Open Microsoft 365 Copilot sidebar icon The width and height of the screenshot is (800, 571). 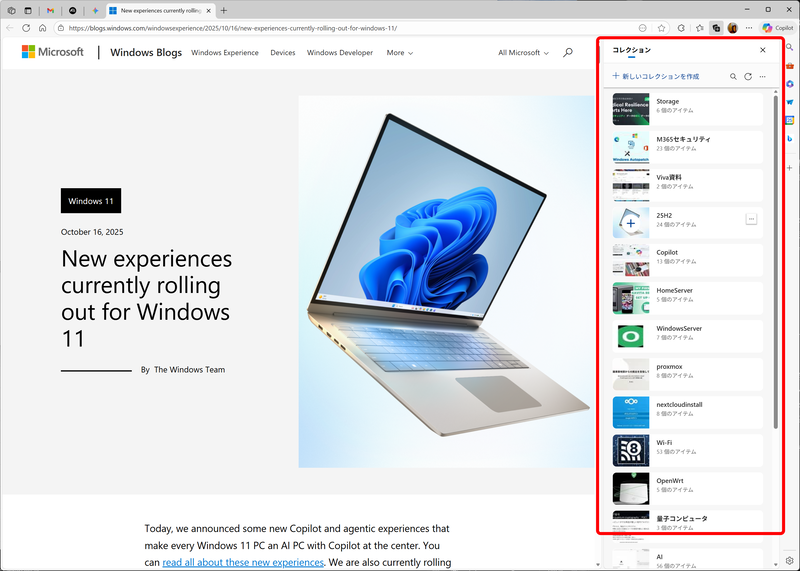790,84
